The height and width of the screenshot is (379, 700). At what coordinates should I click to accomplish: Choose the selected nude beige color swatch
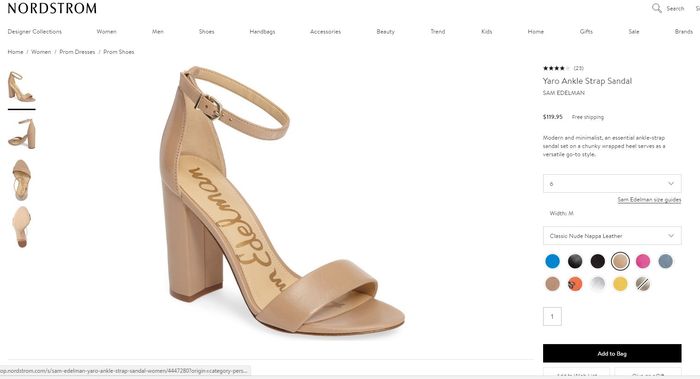(620, 261)
